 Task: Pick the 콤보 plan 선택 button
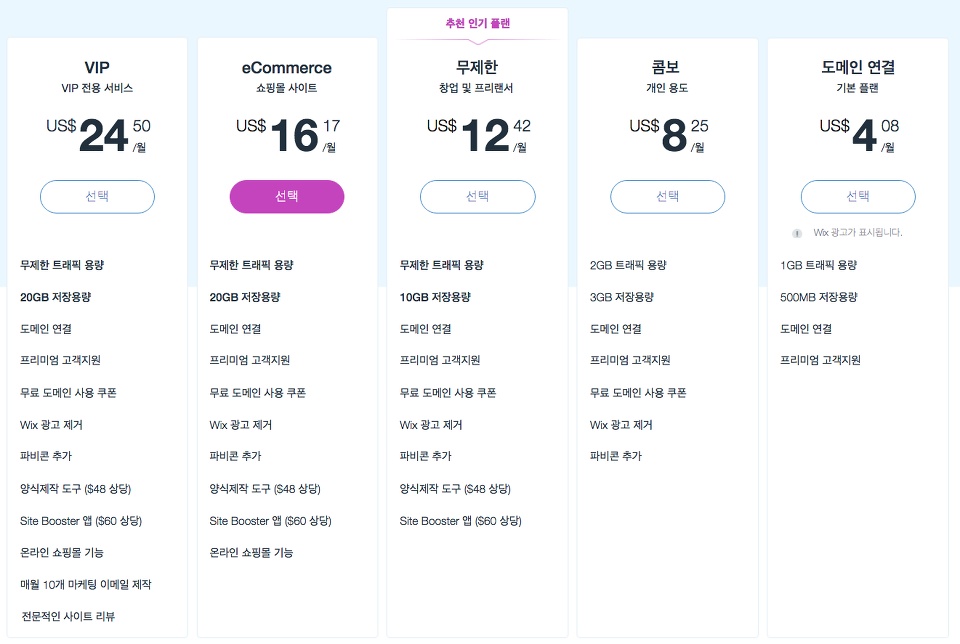[x=667, y=197]
